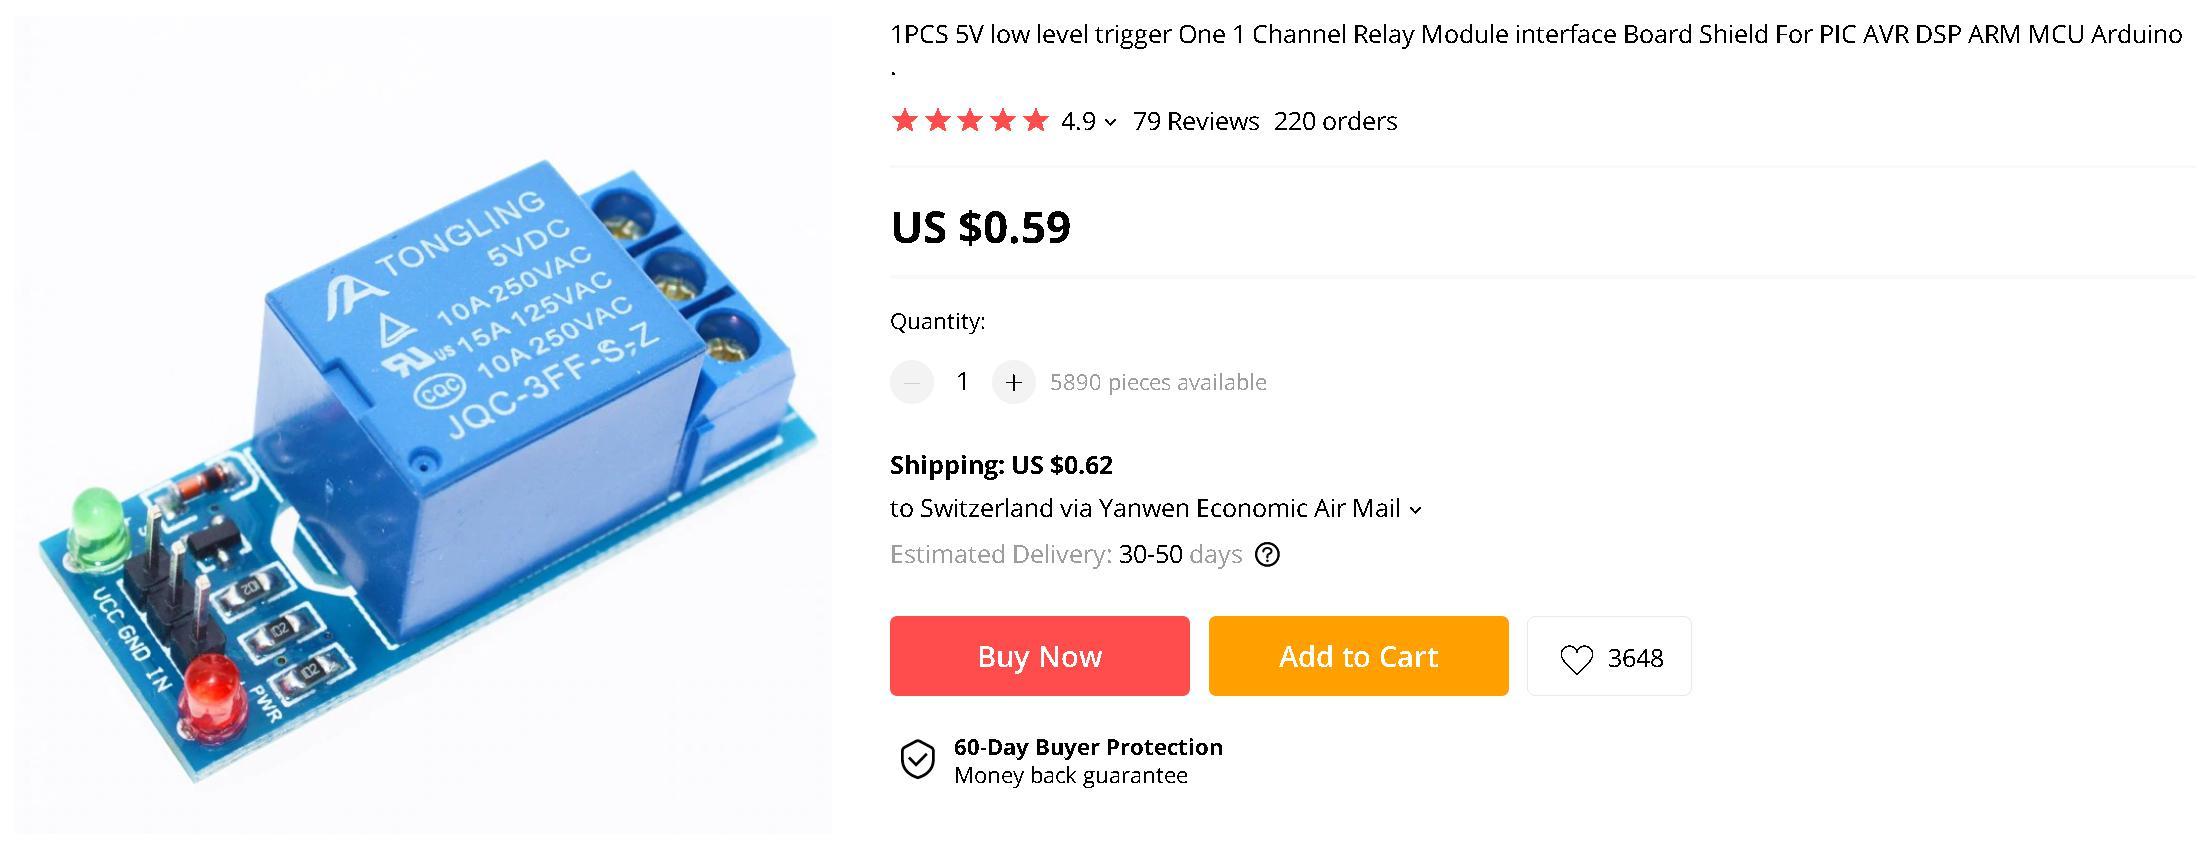Click the Shipping: US $0.62 label
This screenshot has height=859, width=2199.
pyautogui.click(x=1001, y=465)
